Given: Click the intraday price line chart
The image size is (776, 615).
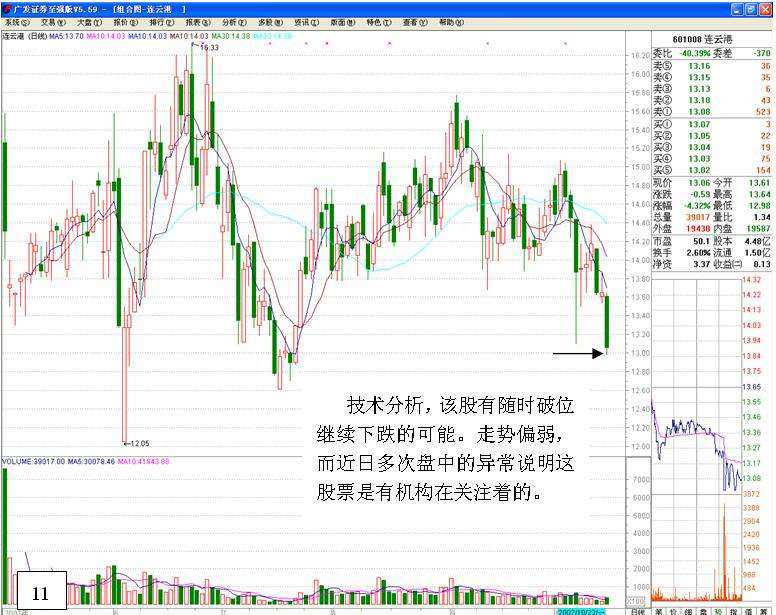Looking at the screenshot, I should [x=696, y=386].
